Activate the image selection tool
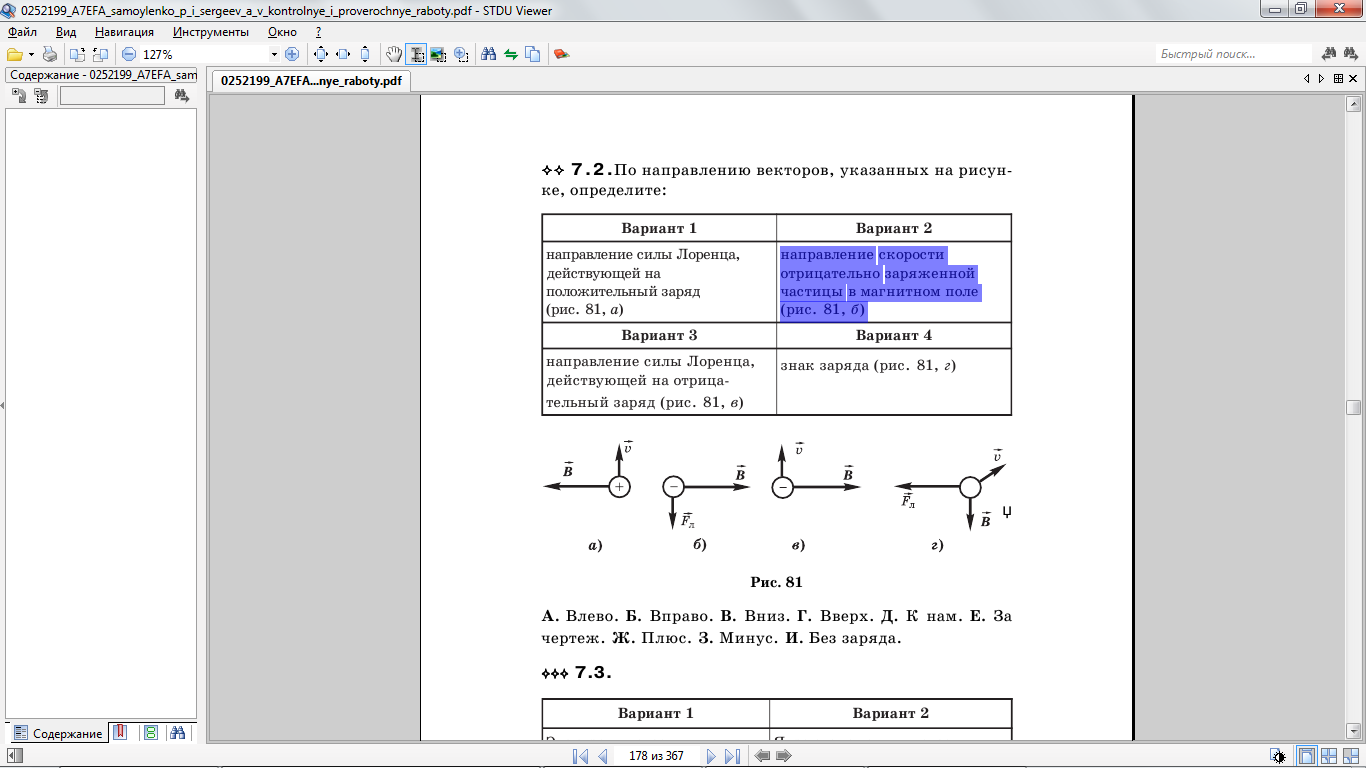 pos(439,54)
